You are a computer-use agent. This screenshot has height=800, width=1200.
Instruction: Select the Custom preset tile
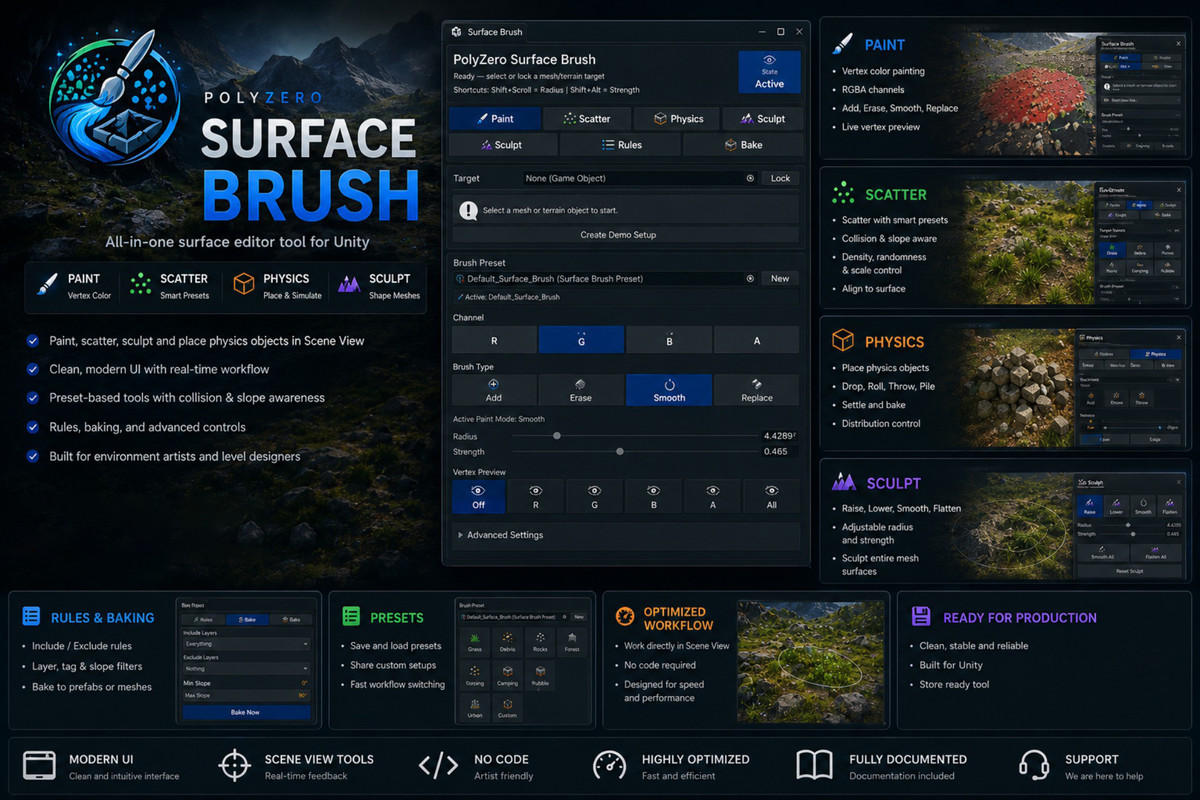(508, 708)
